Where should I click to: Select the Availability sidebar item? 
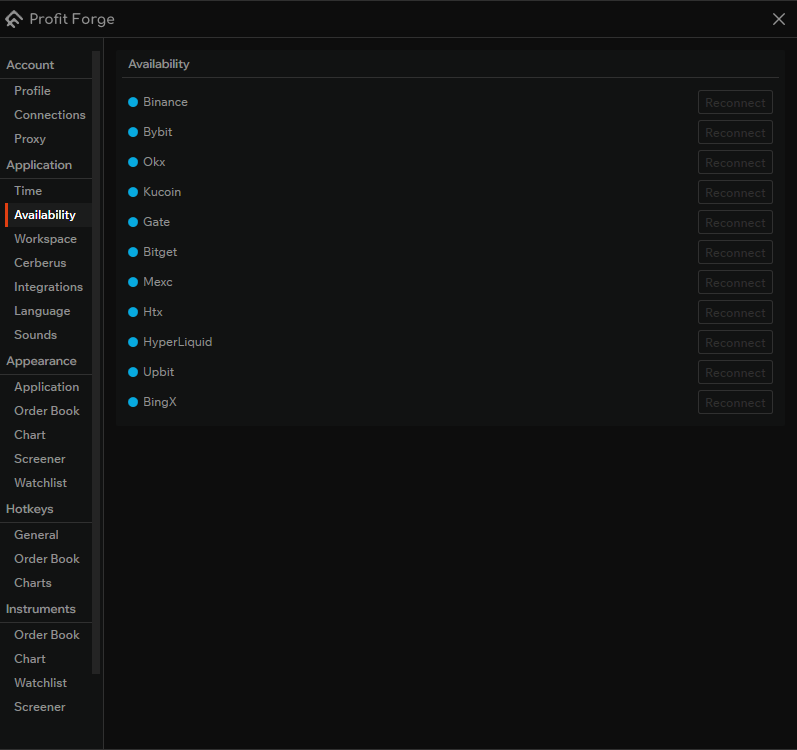click(46, 215)
